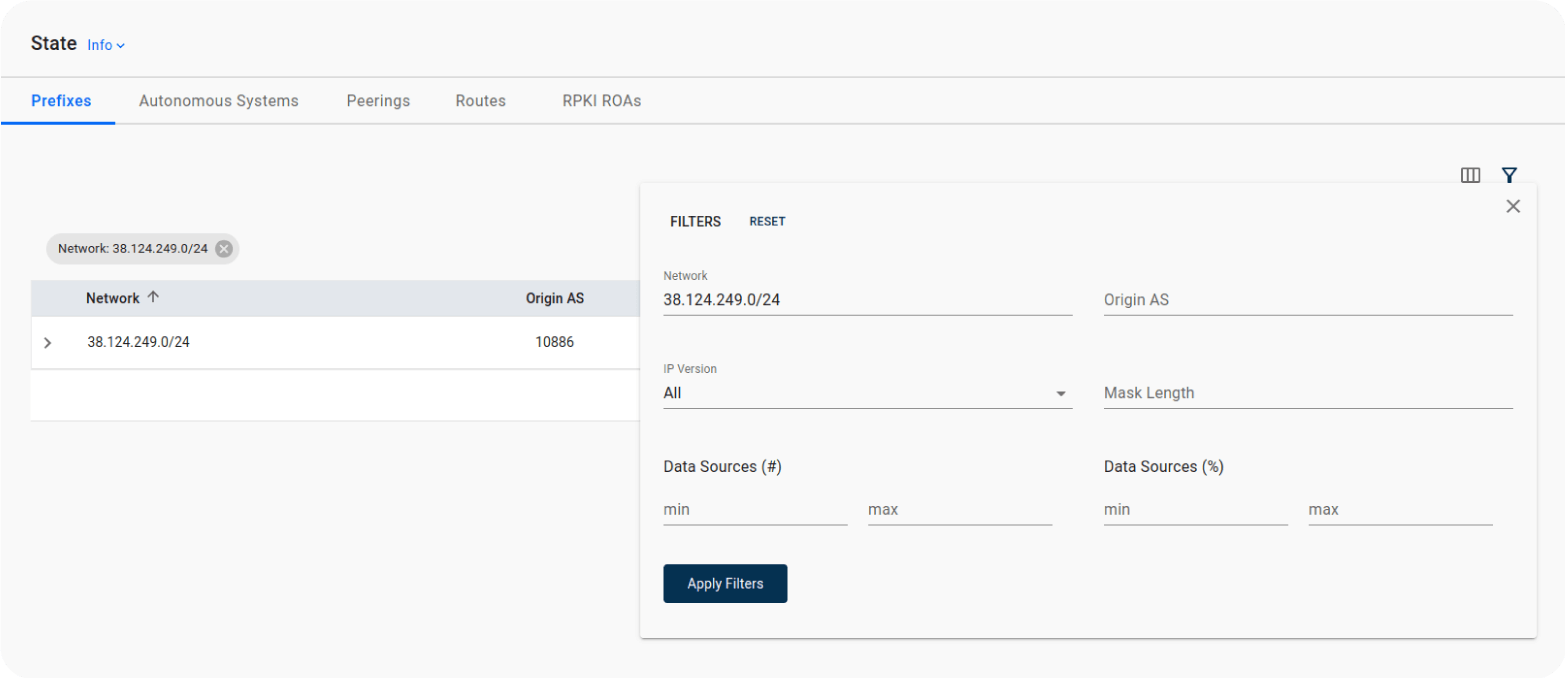The height and width of the screenshot is (678, 1565).
Task: Switch to the Autonomous Systems tab
Action: [218, 101]
